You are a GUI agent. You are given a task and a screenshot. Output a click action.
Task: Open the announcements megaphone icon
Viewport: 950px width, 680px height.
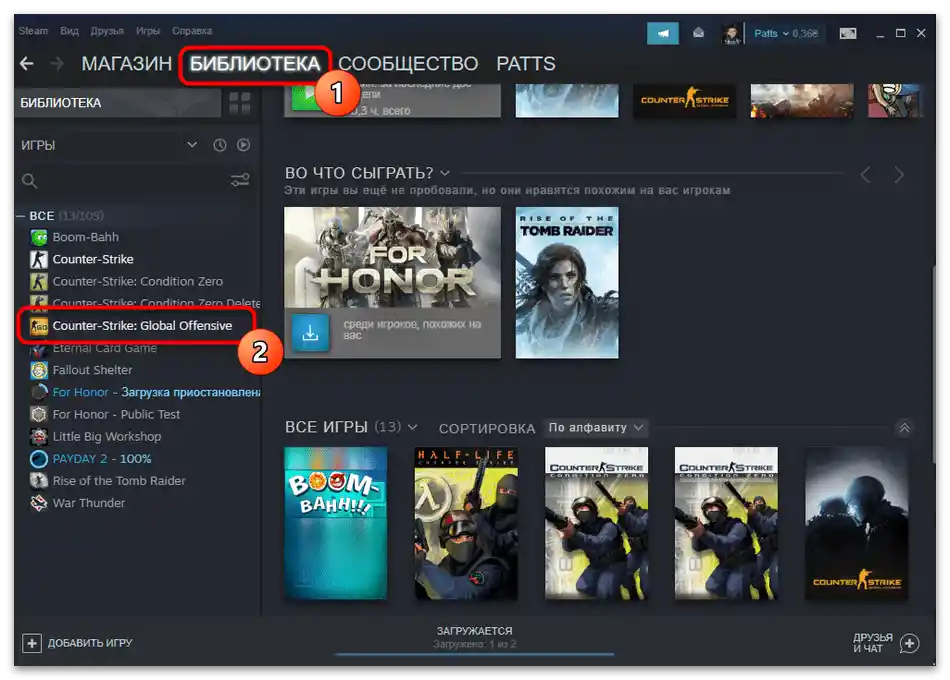(663, 33)
